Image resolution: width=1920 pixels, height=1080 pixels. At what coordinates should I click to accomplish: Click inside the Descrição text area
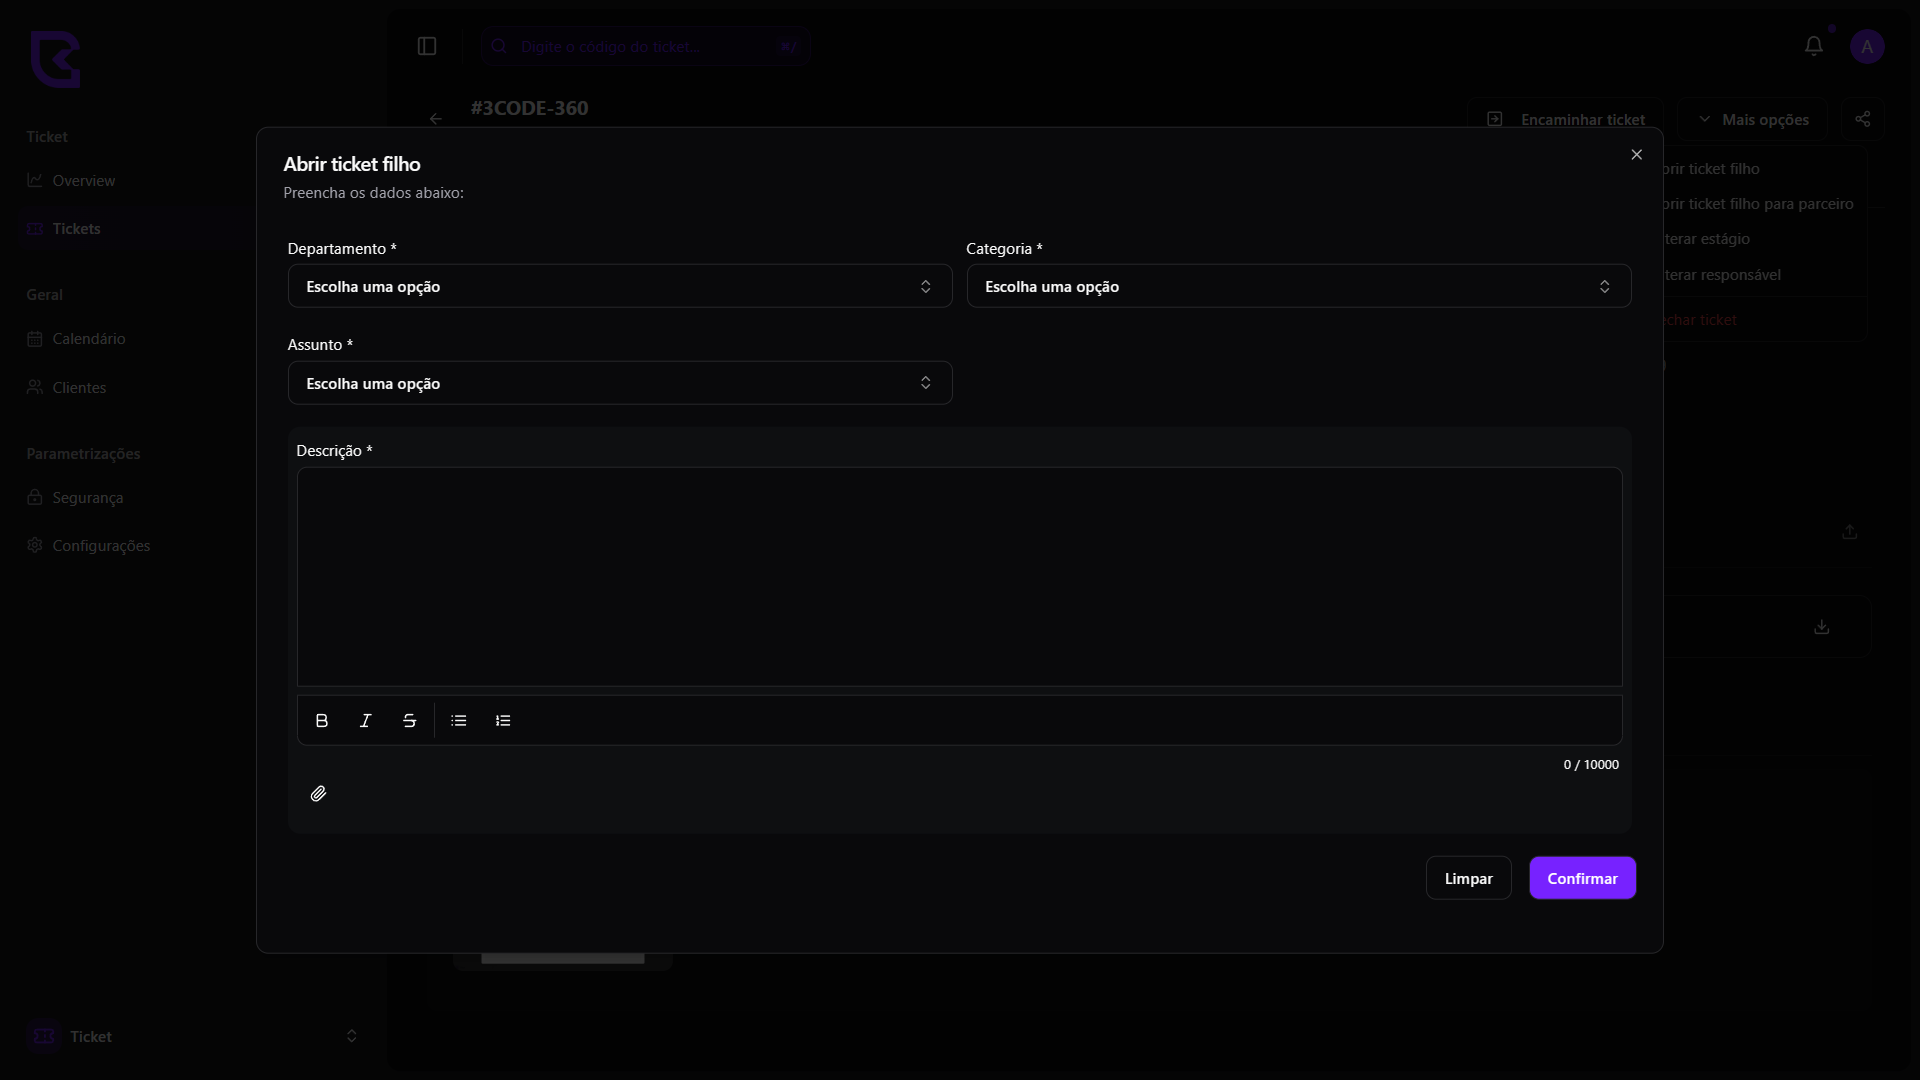pyautogui.click(x=959, y=577)
